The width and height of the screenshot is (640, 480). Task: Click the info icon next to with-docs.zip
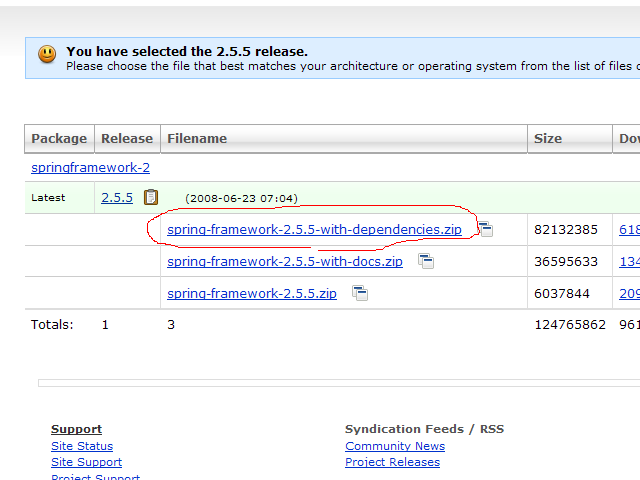pyautogui.click(x=426, y=261)
